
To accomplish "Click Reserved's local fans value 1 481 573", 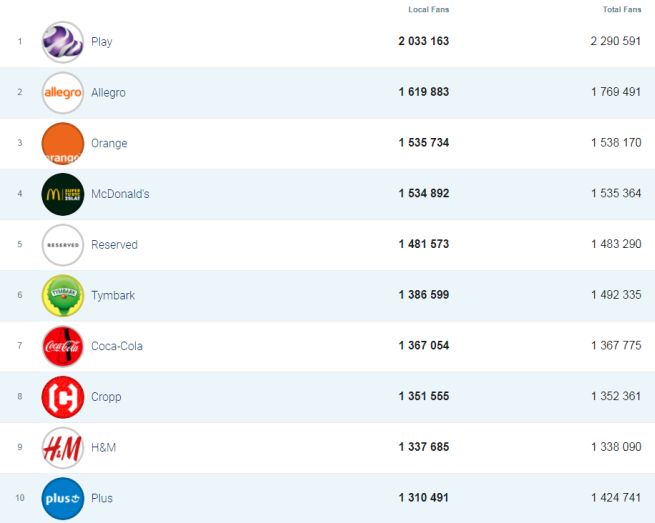I will click(423, 245).
